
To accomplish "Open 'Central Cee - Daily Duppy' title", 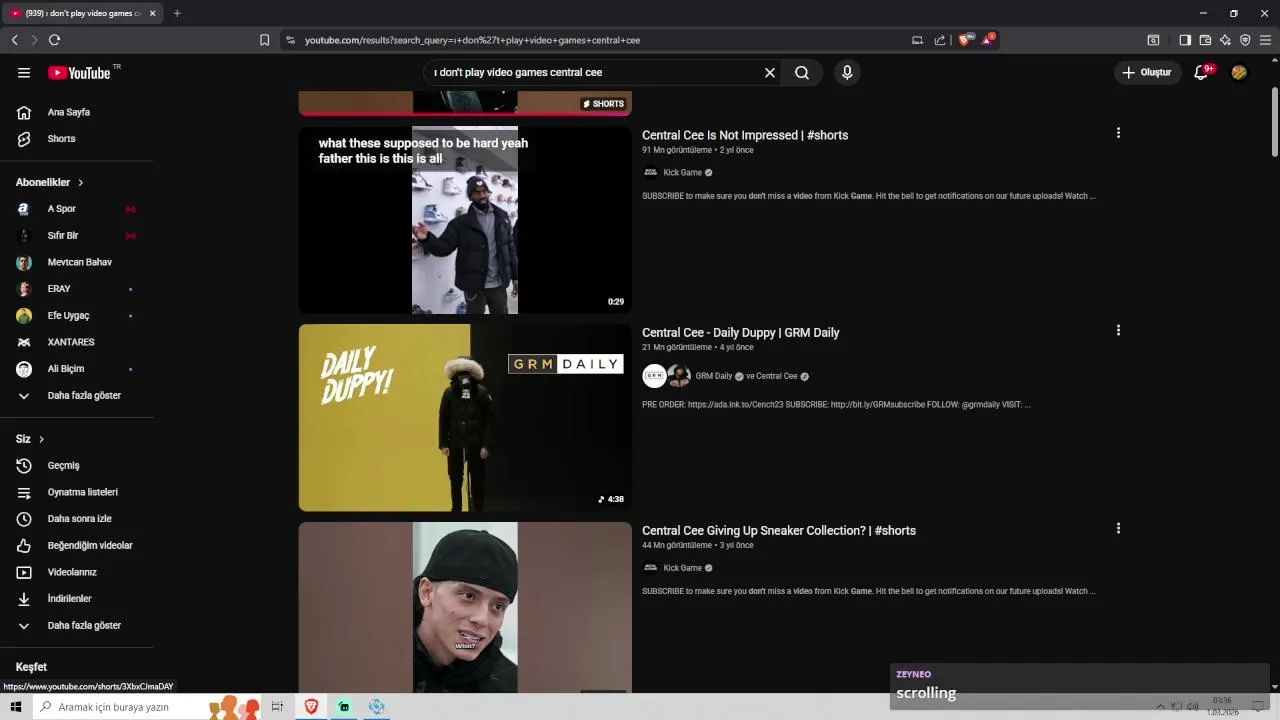I will click(x=741, y=332).
